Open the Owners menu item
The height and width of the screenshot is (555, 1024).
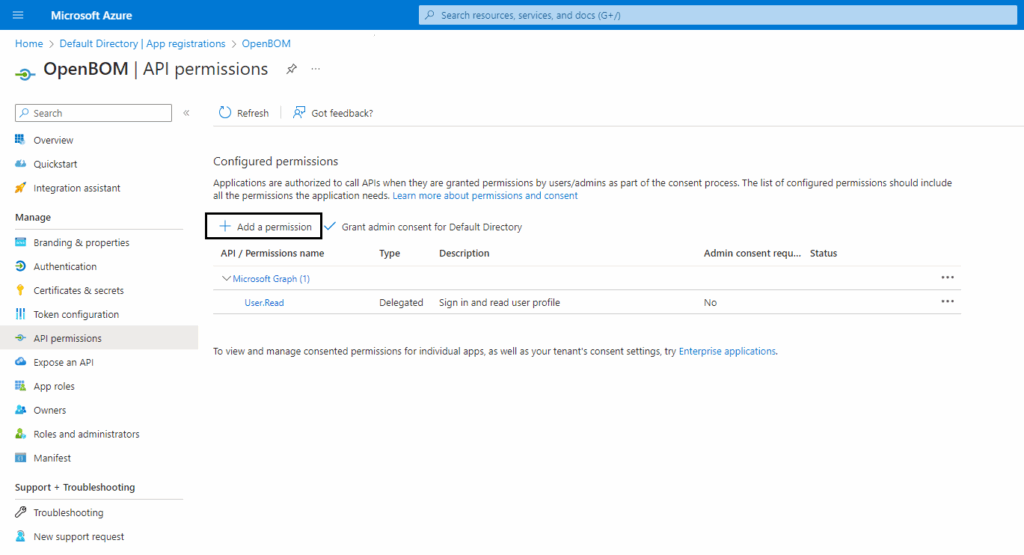coord(50,410)
